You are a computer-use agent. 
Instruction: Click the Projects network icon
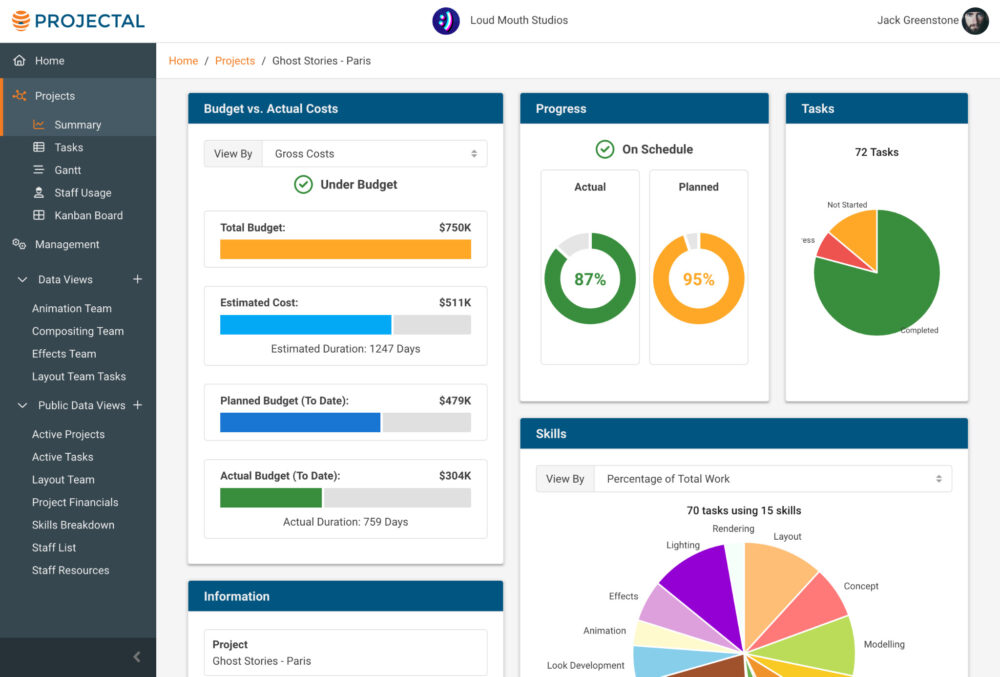click(20, 96)
